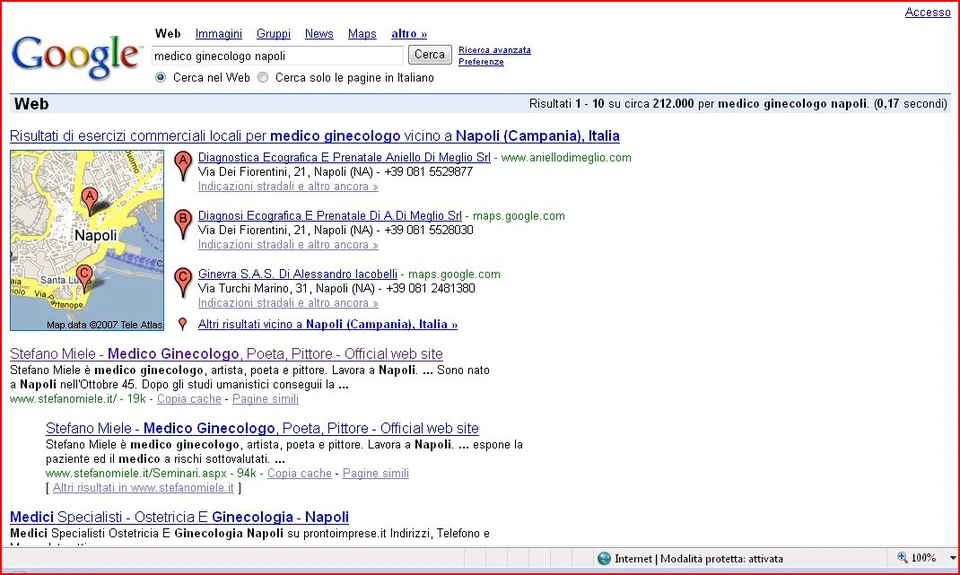Click the Google logo
The width and height of the screenshot is (960, 575).
76,56
